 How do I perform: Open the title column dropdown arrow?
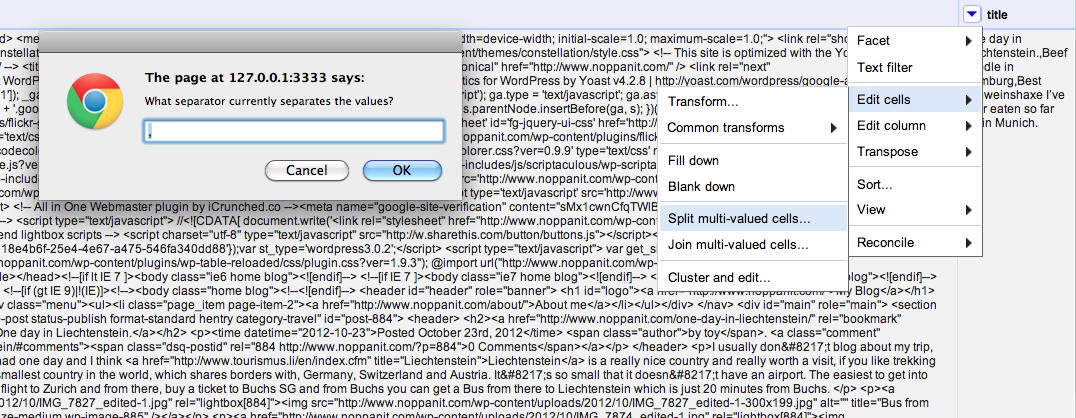[x=972, y=14]
